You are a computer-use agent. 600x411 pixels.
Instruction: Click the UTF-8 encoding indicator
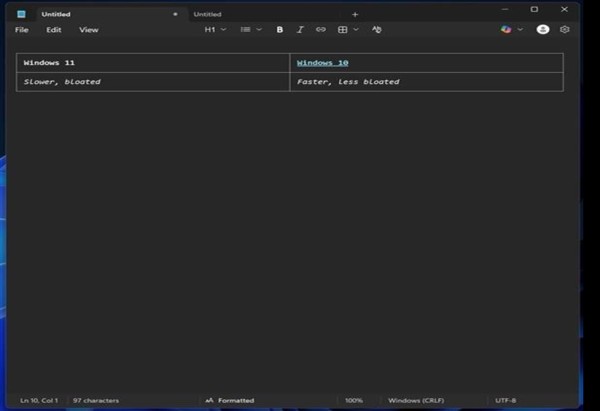pyautogui.click(x=505, y=400)
